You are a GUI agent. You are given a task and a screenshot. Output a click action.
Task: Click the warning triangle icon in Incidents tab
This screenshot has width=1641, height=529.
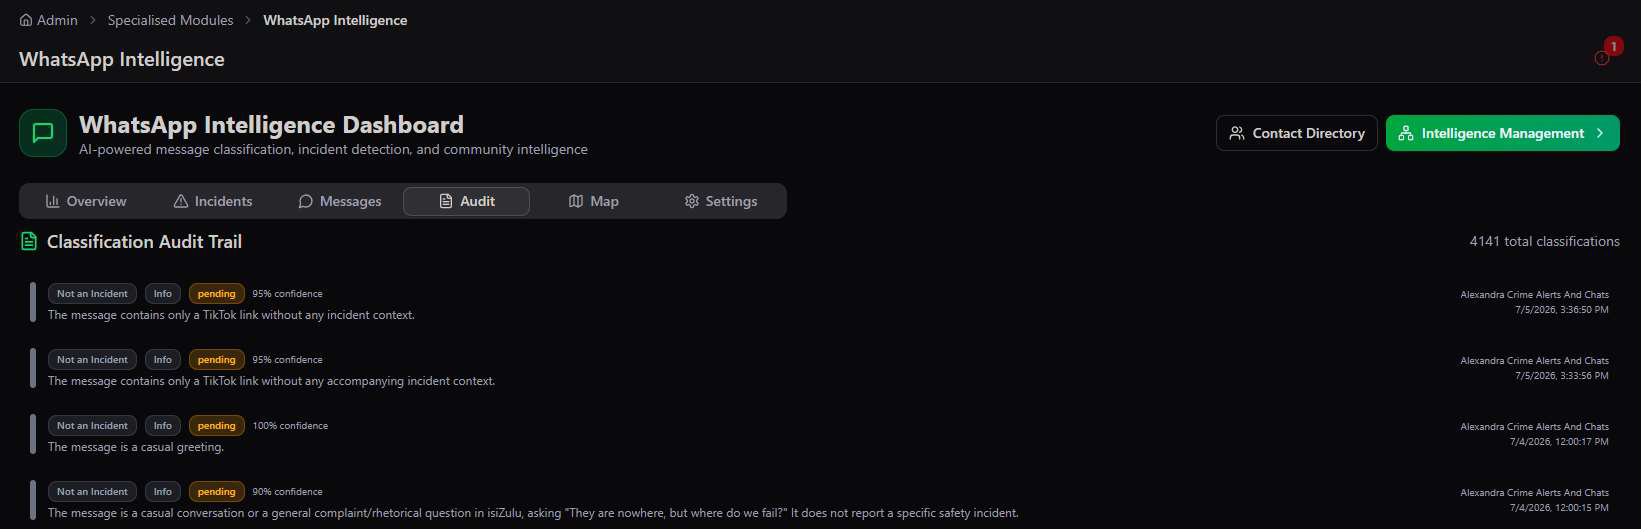(181, 201)
